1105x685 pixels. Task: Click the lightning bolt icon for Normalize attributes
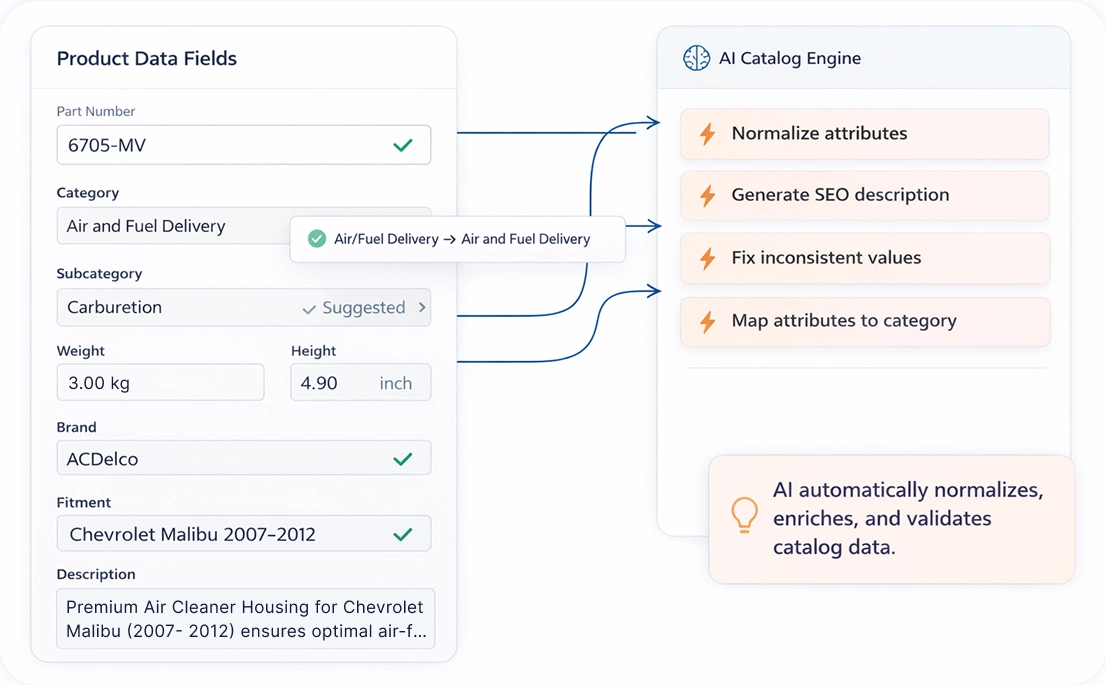click(x=708, y=134)
